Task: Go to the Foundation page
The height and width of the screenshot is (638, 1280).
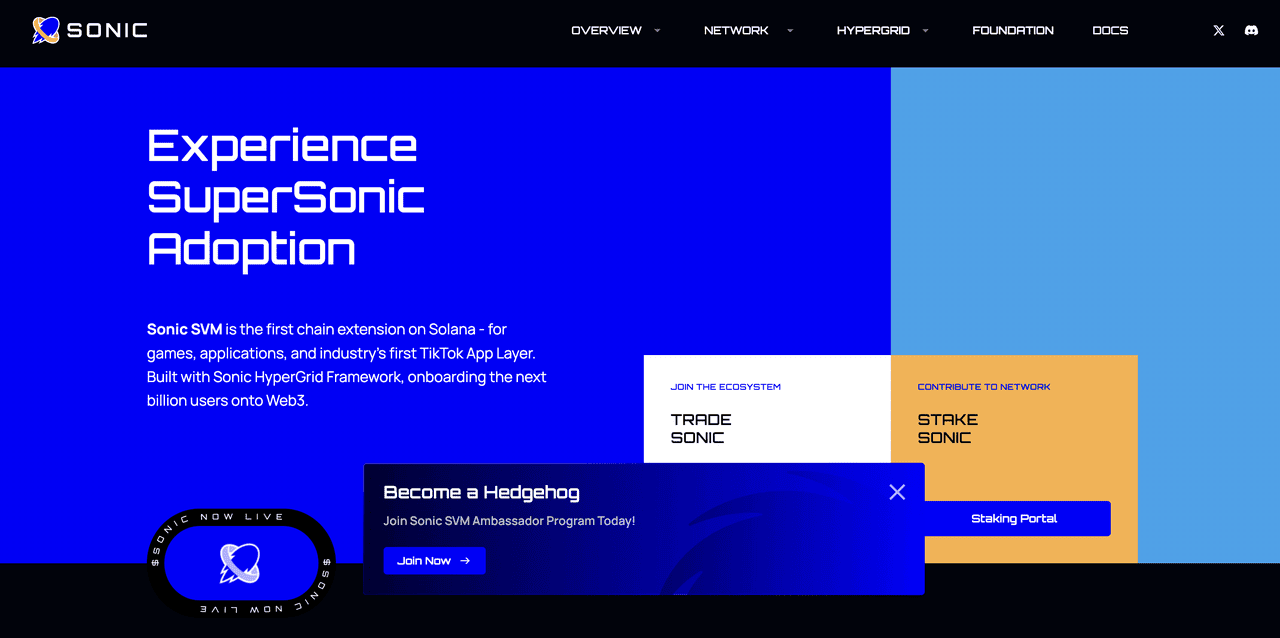Action: (1013, 31)
